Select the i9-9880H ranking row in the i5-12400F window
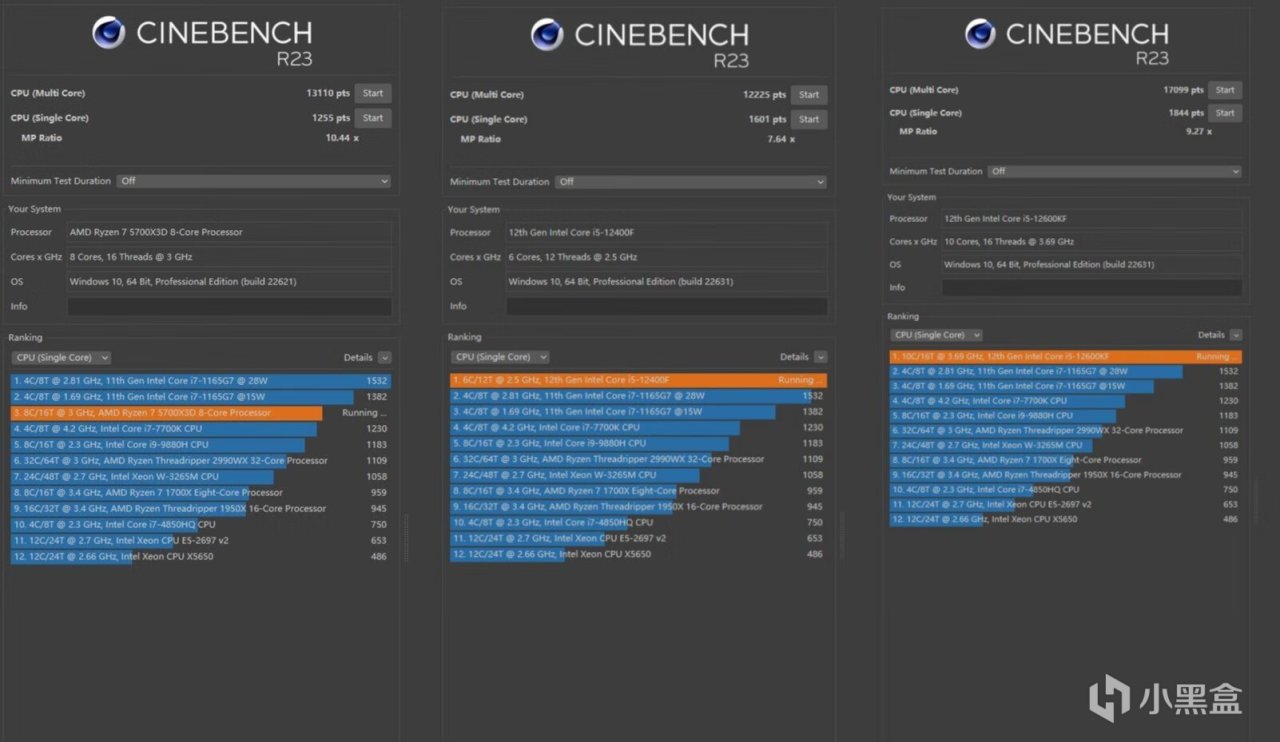 (x=638, y=443)
